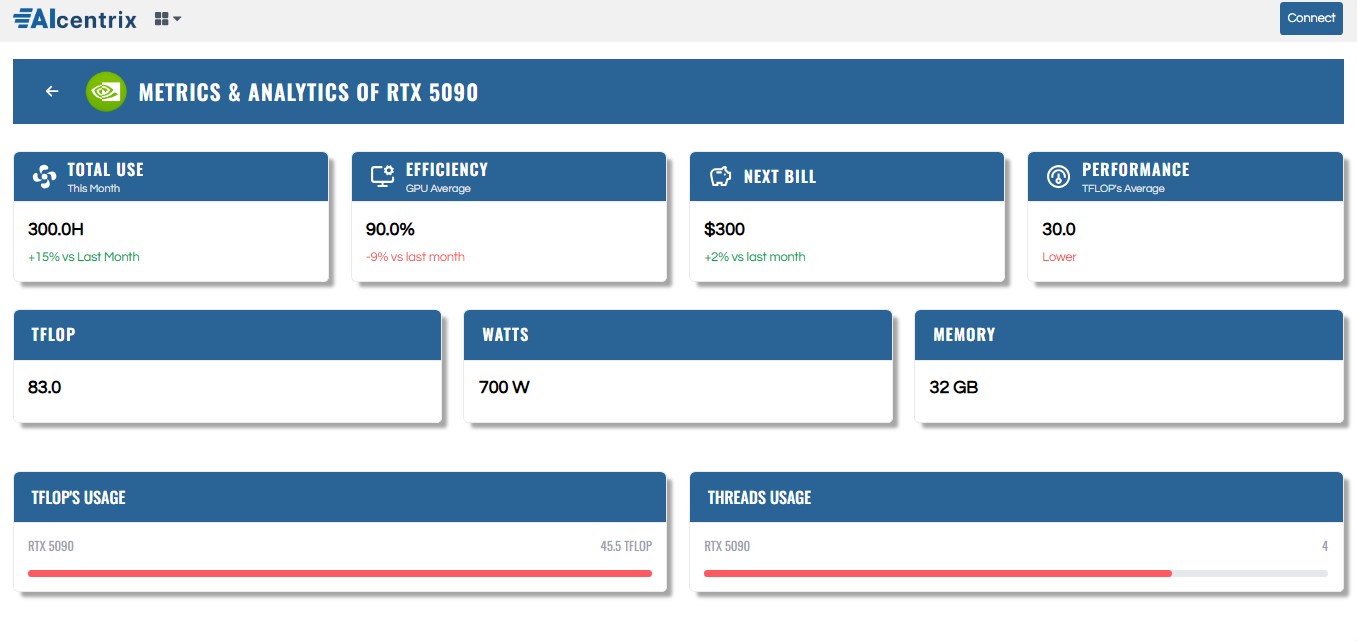1357x641 pixels.
Task: Click the 90.0% efficiency value
Action: 390,229
